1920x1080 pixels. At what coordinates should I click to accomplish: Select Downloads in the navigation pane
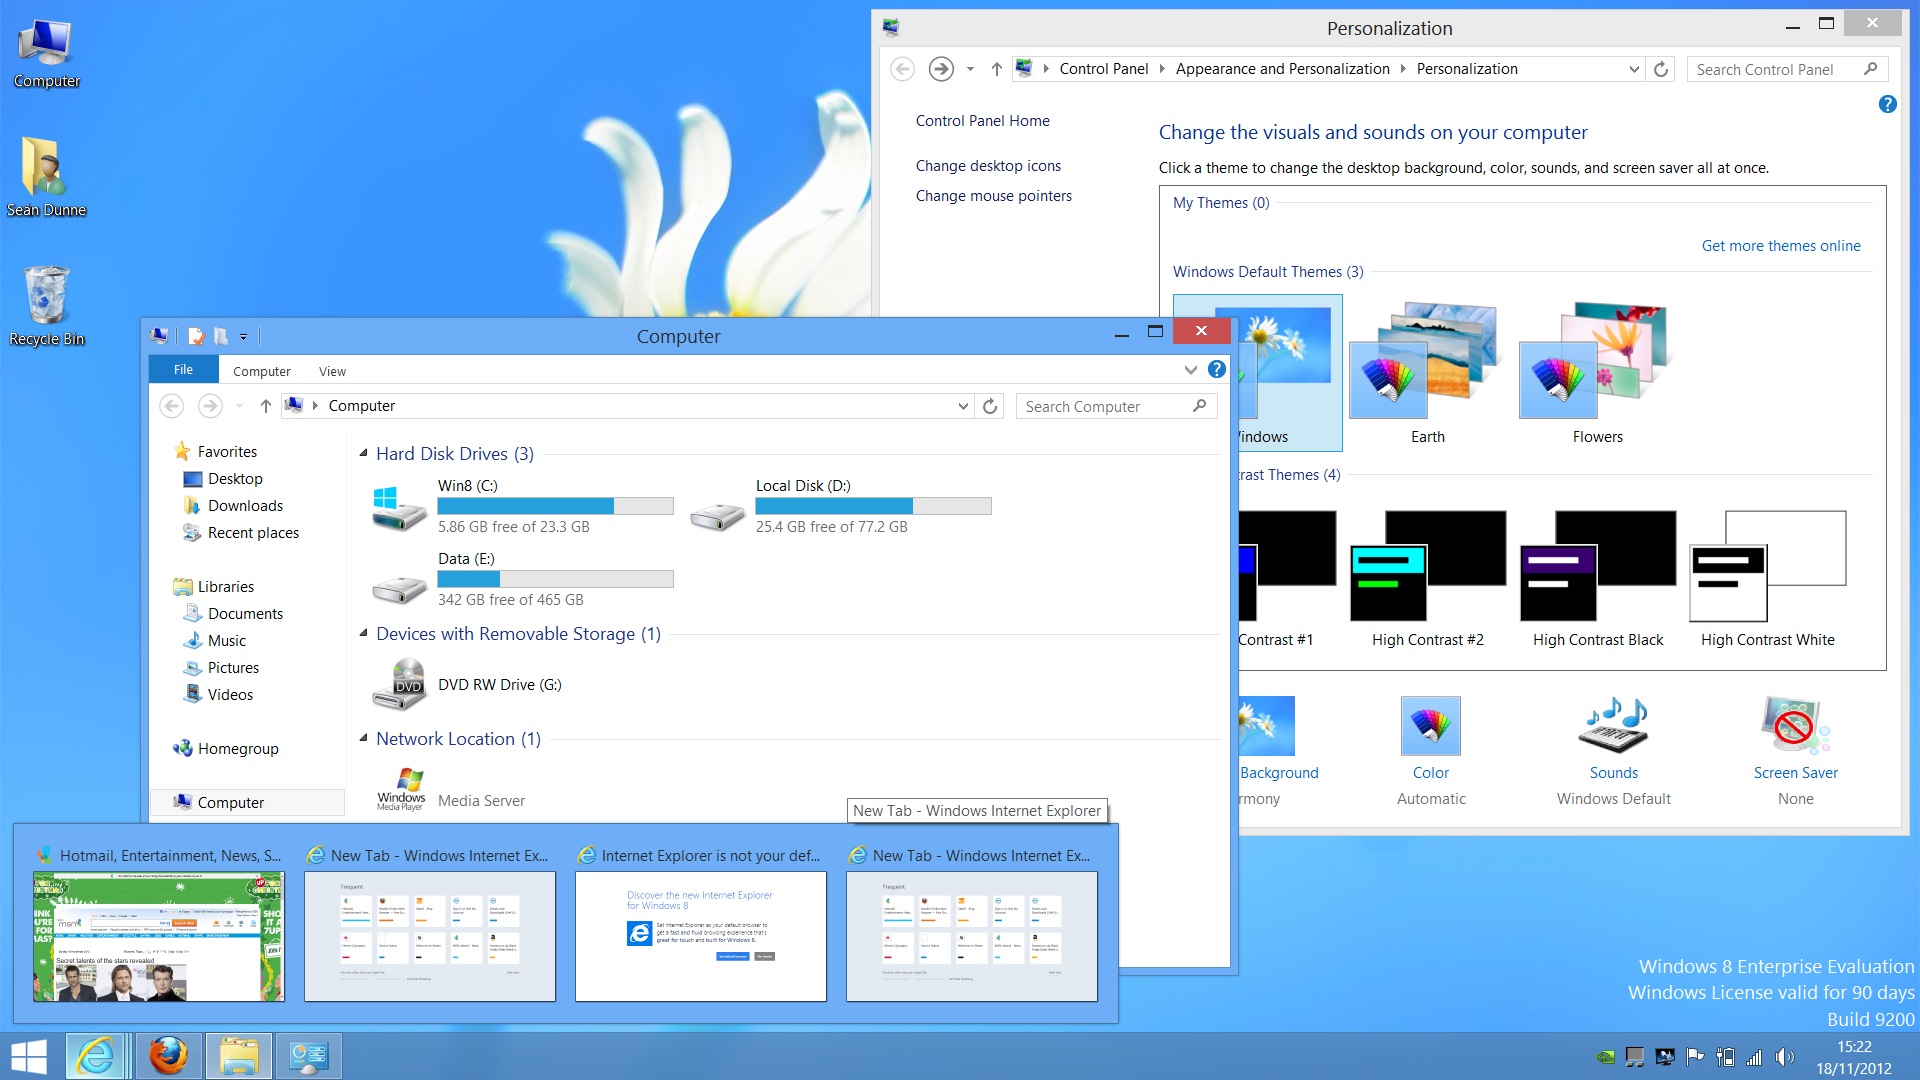245,506
